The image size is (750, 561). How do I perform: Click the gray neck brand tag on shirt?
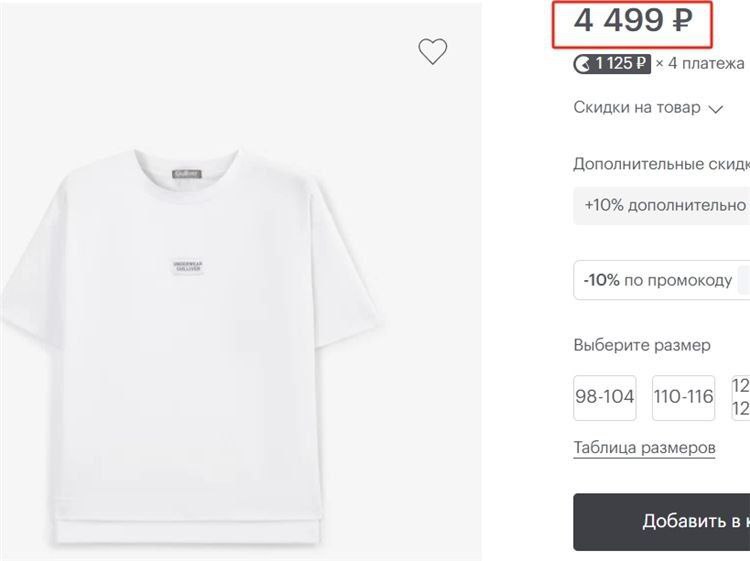coord(187,174)
